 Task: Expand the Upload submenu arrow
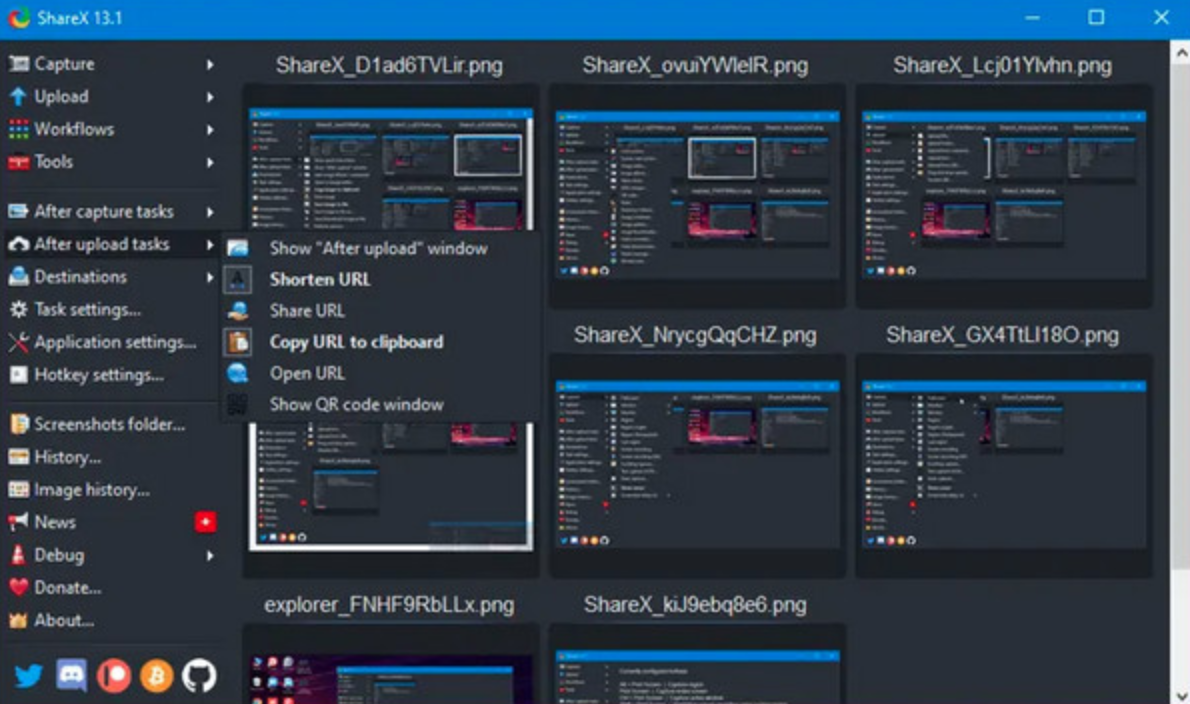(209, 97)
